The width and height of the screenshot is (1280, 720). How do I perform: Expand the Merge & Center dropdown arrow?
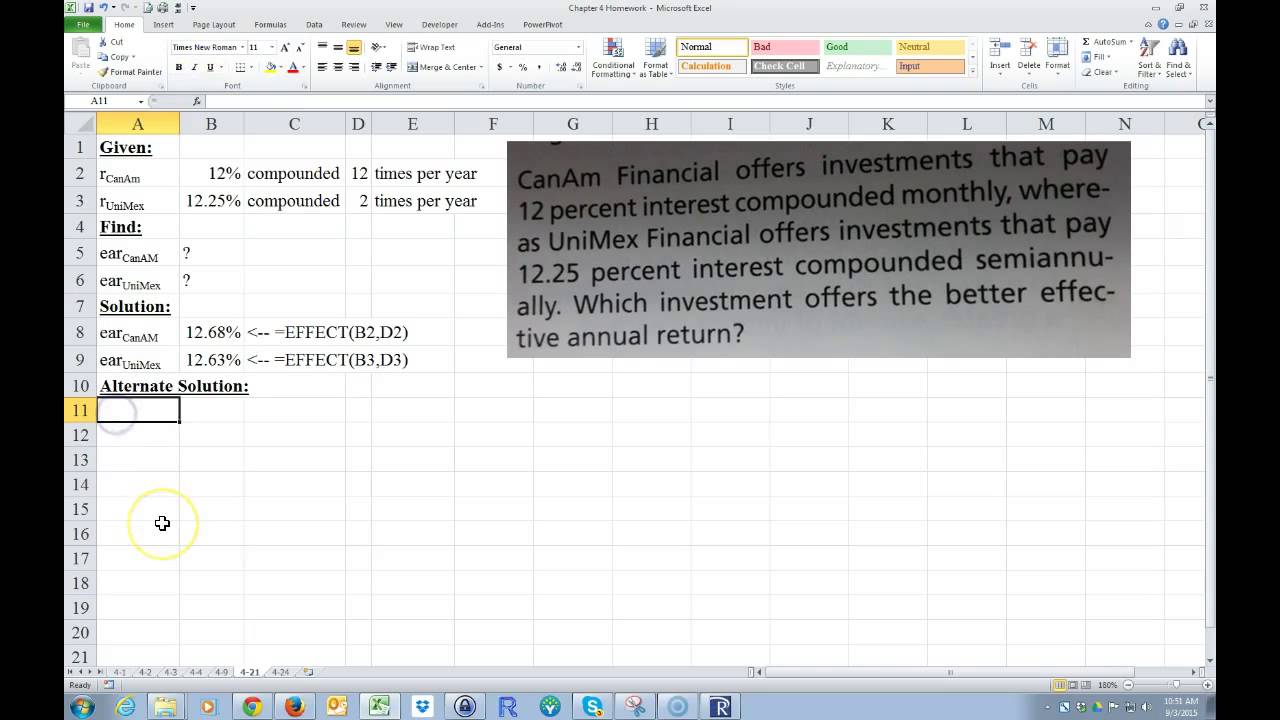(x=481, y=67)
